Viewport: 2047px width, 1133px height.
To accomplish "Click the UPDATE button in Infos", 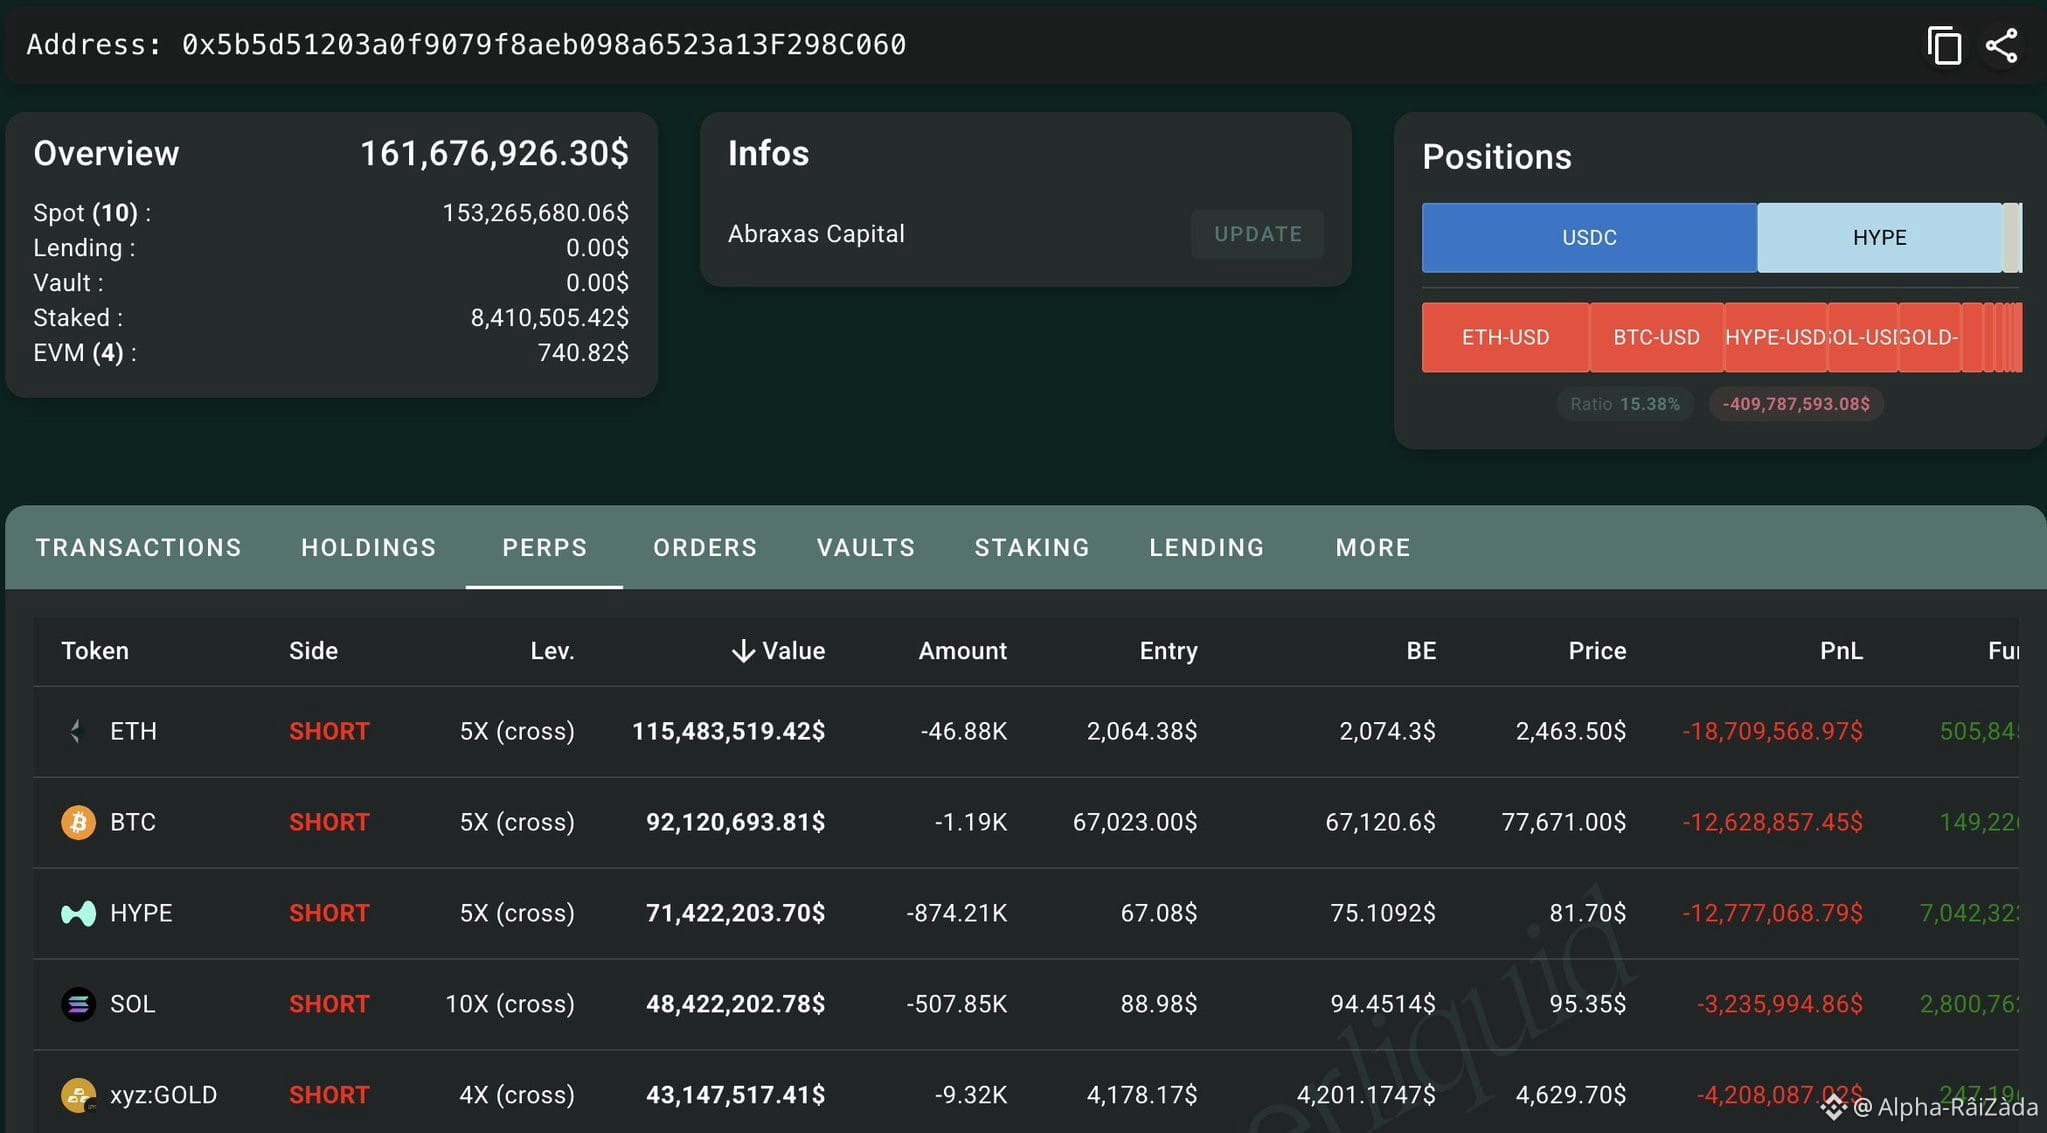I will coord(1258,234).
